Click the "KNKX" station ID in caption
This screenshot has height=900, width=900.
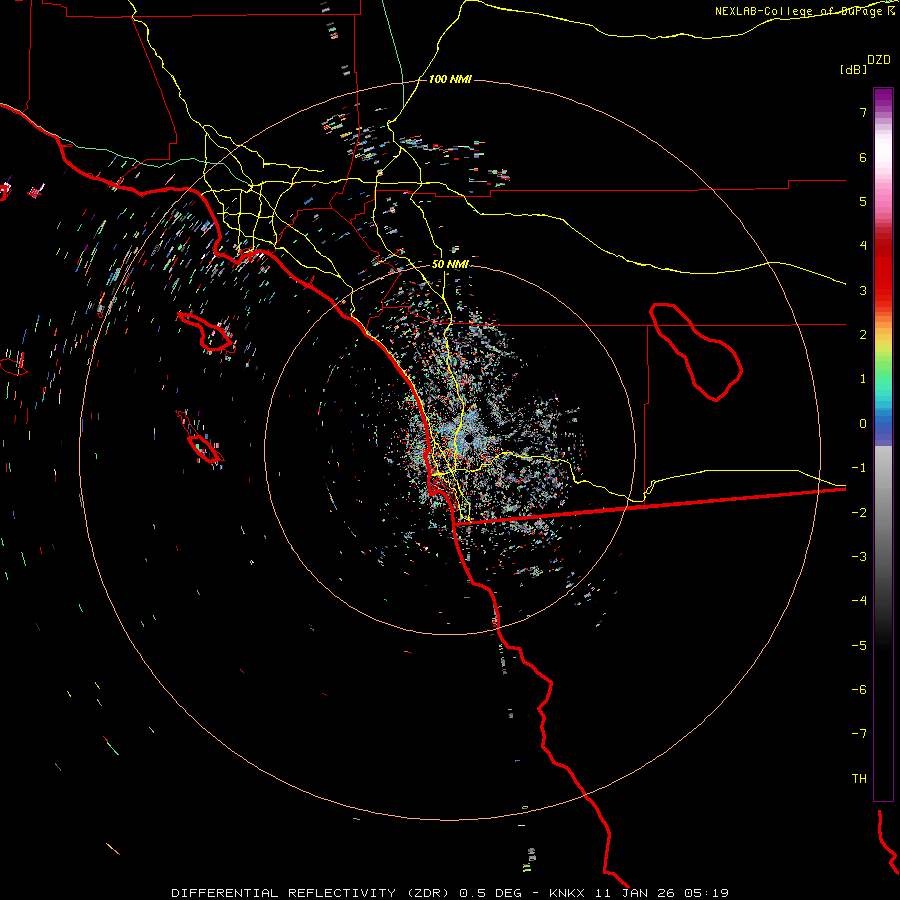point(567,893)
